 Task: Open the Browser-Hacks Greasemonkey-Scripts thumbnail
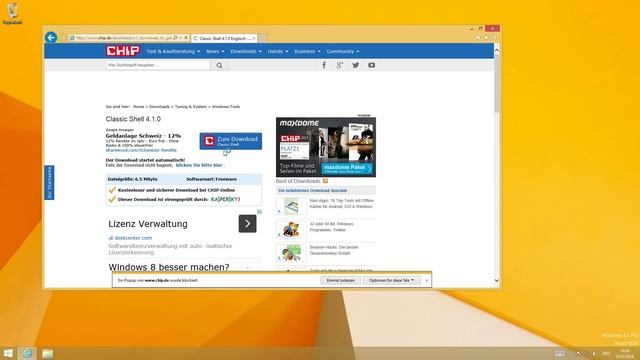tap(291, 253)
